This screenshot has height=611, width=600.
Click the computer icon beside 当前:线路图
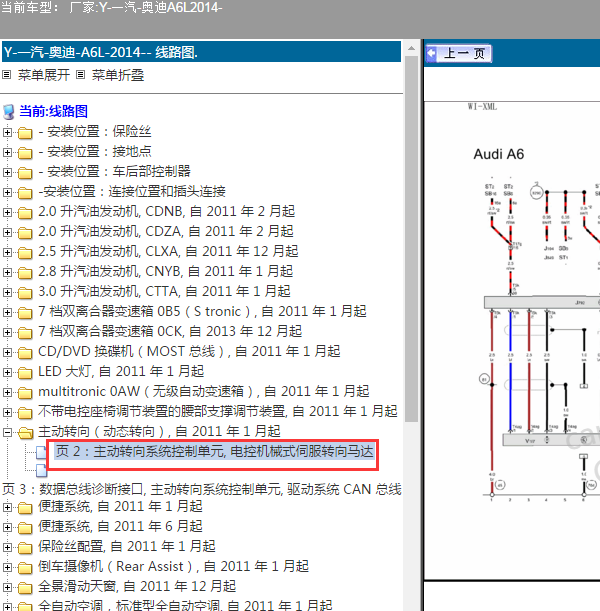click(x=9, y=112)
